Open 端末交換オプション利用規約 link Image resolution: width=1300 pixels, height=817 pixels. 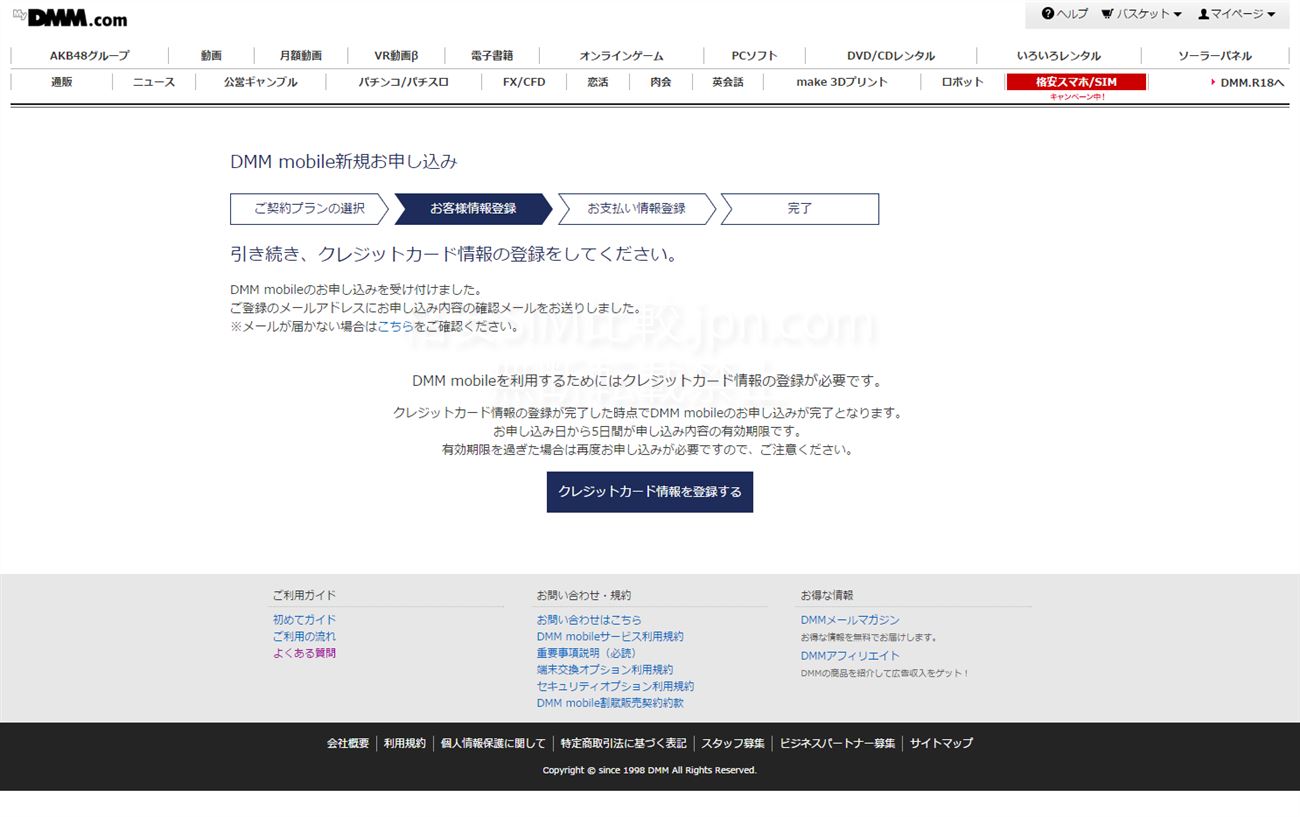(x=605, y=670)
